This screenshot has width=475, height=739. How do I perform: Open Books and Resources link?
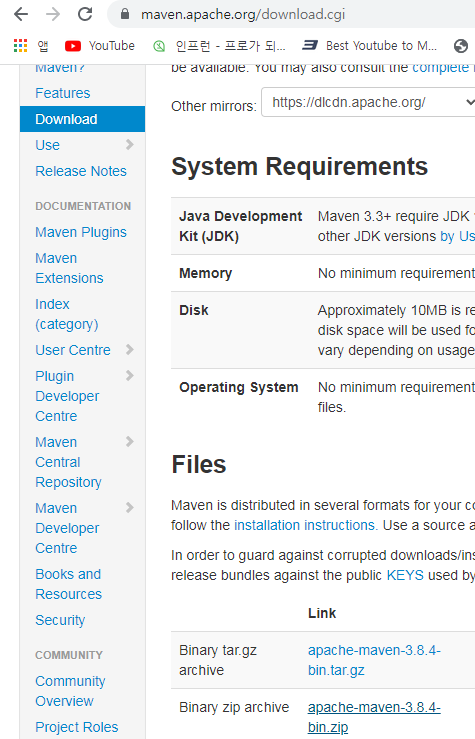click(69, 584)
